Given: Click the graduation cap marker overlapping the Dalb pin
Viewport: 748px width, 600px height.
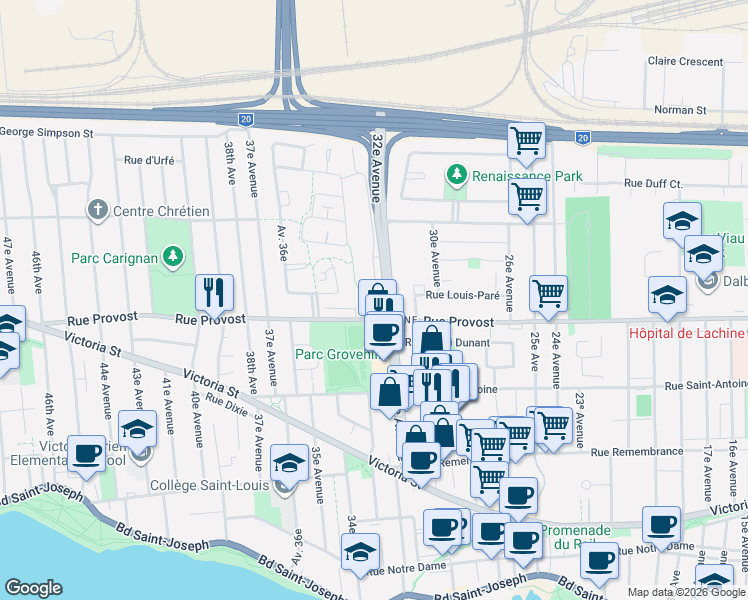Looking at the screenshot, I should point(703,255).
